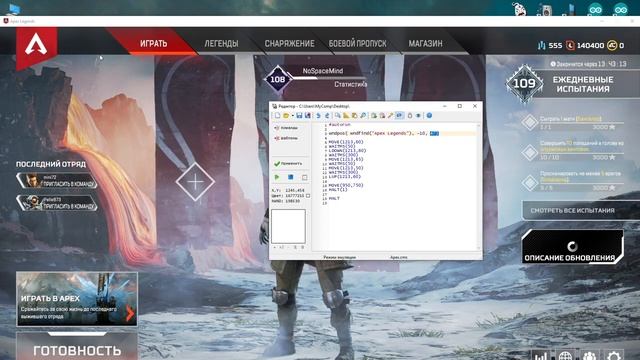640x360 pixels.
Task: Select the third daily challenge with 3/5 progress
Action: pyautogui.click(x=573, y=181)
